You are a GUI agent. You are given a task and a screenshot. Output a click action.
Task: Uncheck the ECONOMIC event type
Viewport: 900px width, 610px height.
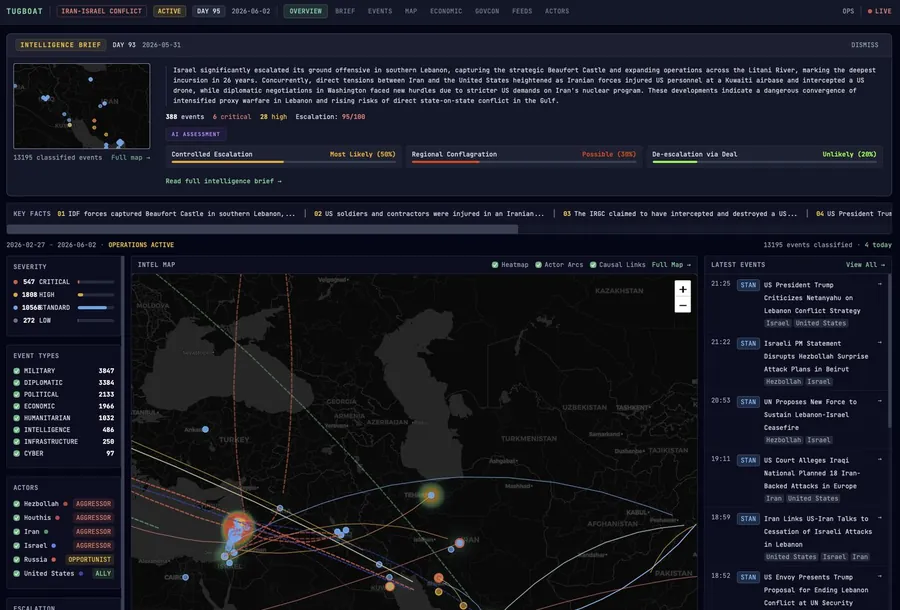click(x=17, y=406)
